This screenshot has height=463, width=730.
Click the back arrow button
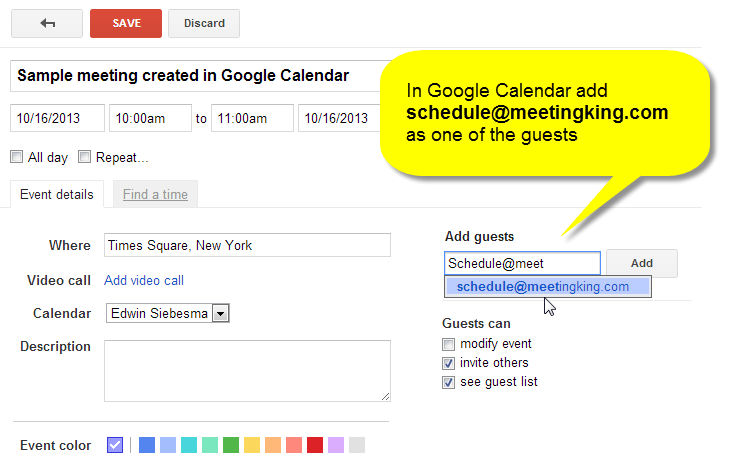(x=47, y=23)
